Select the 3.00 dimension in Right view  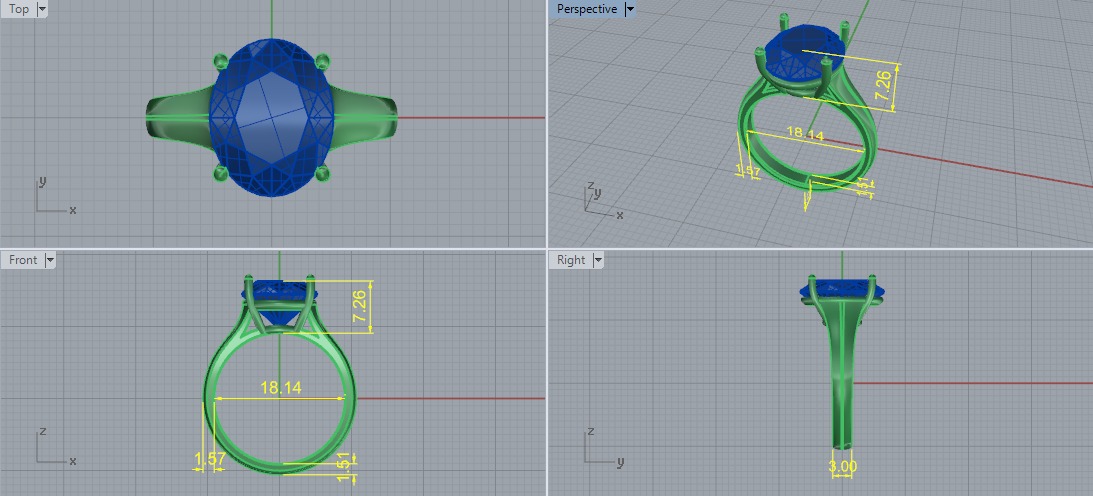pos(843,466)
